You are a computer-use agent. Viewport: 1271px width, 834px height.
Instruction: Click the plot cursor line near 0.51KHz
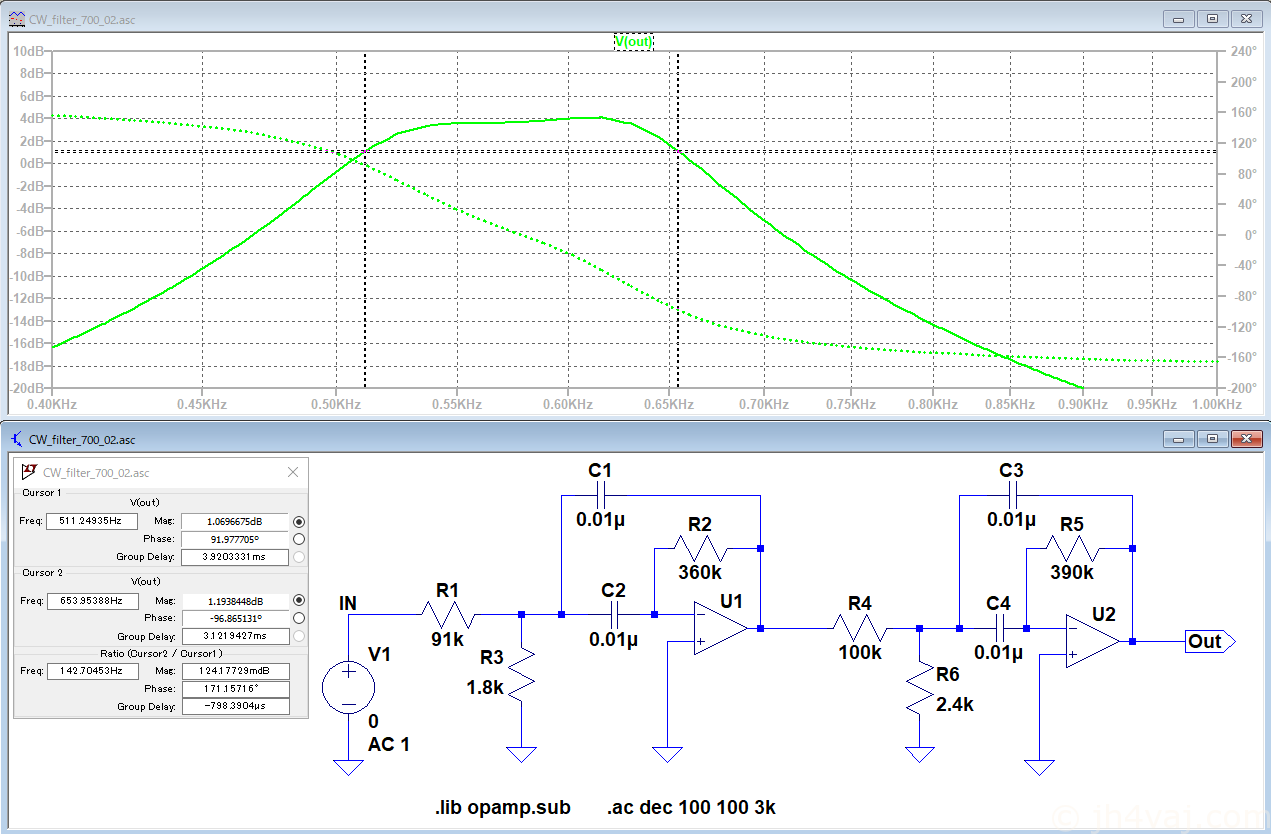tap(365, 220)
